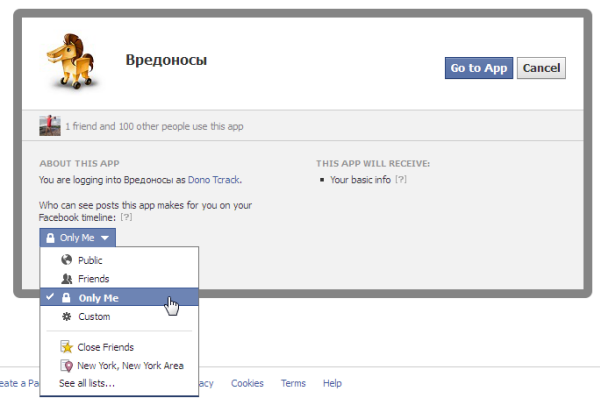The height and width of the screenshot is (405, 600).
Task: Click the location pin icon for New York
Action: coord(67,366)
